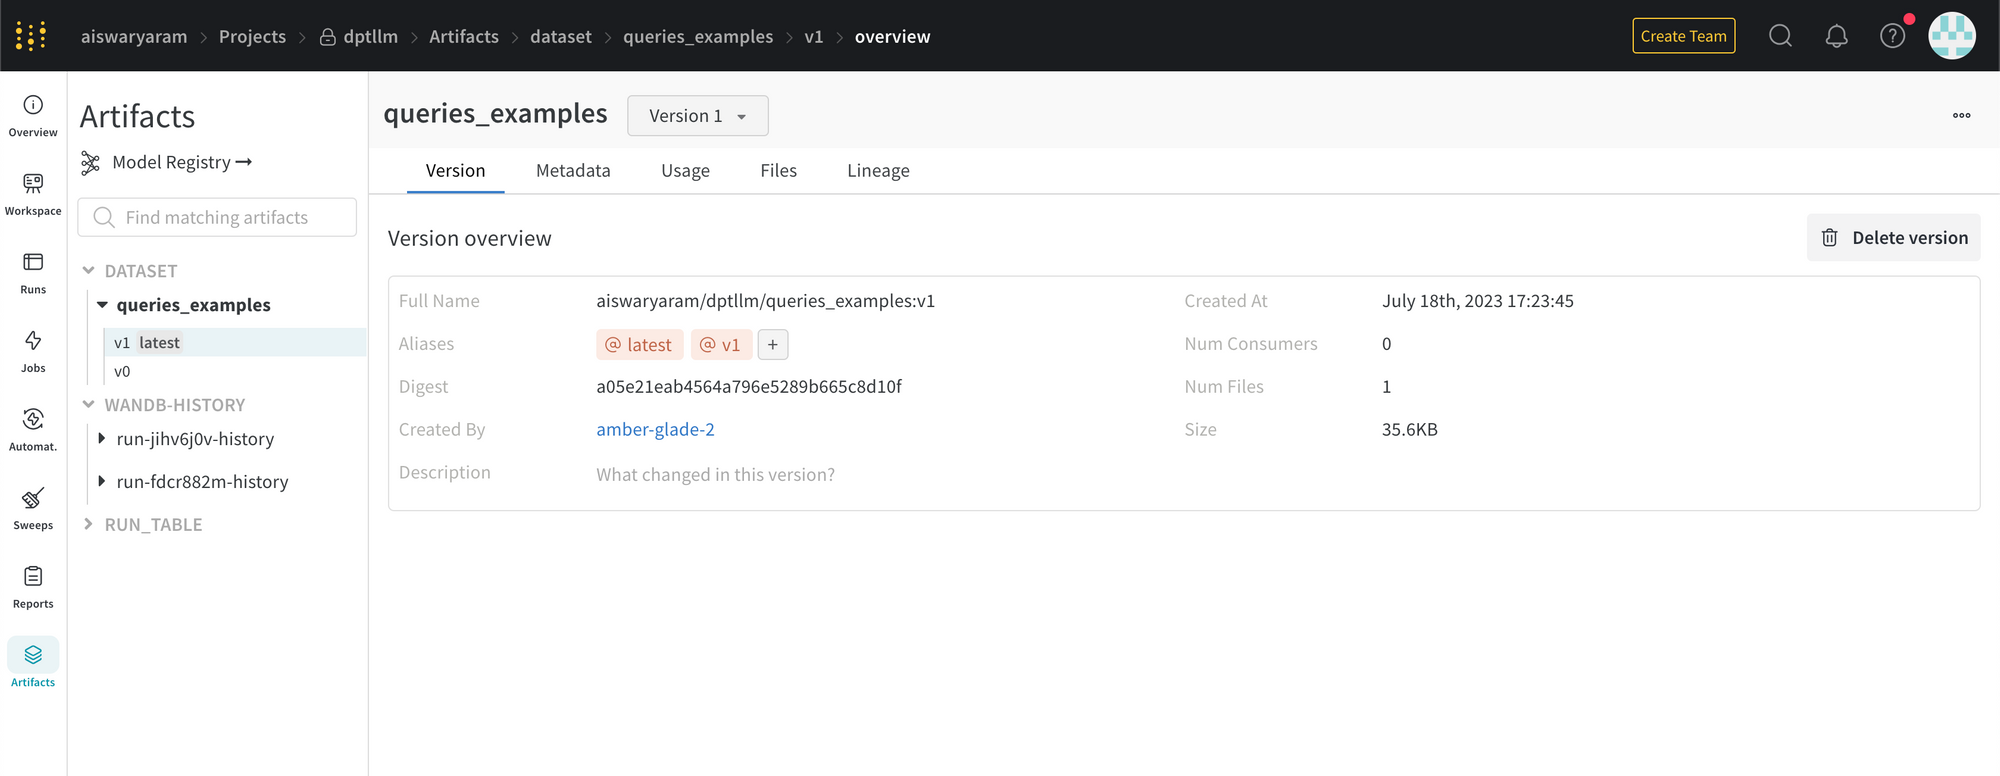Expand the RUN_TABLE section
This screenshot has height=776, width=2000.
pos(89,524)
